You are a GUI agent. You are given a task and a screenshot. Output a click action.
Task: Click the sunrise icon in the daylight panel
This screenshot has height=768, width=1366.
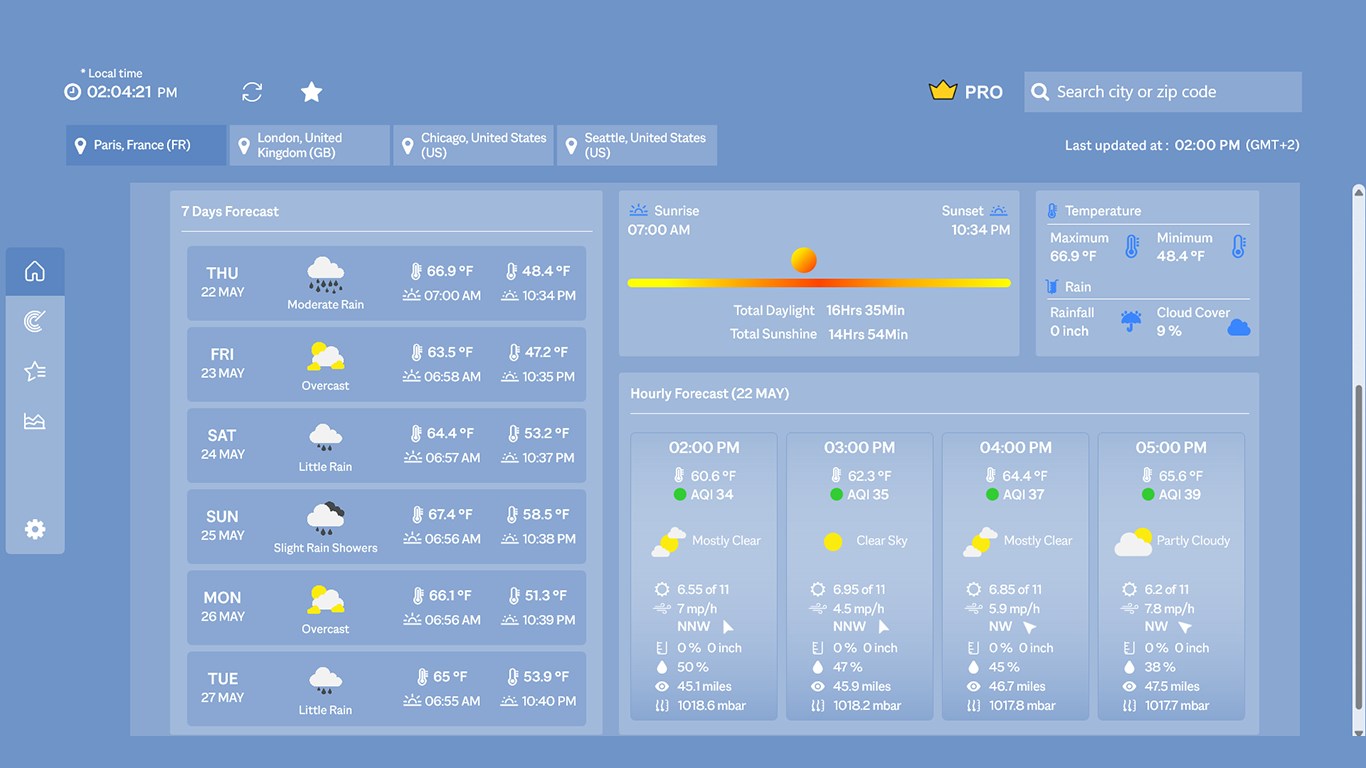(x=637, y=210)
